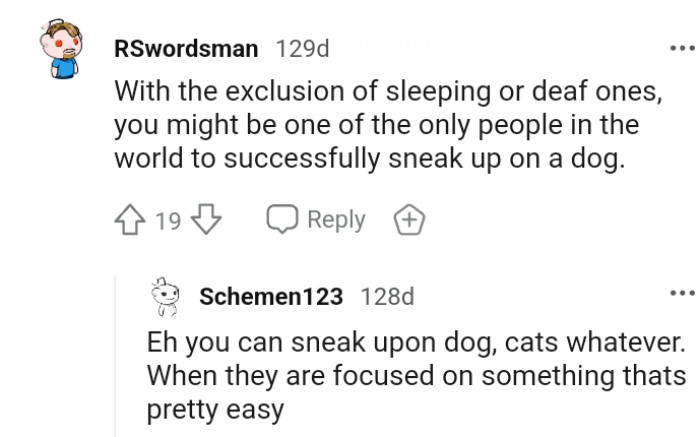Image resolution: width=700 pixels, height=437 pixels.
Task: Click the line starting "When they are focused"
Action: (416, 377)
